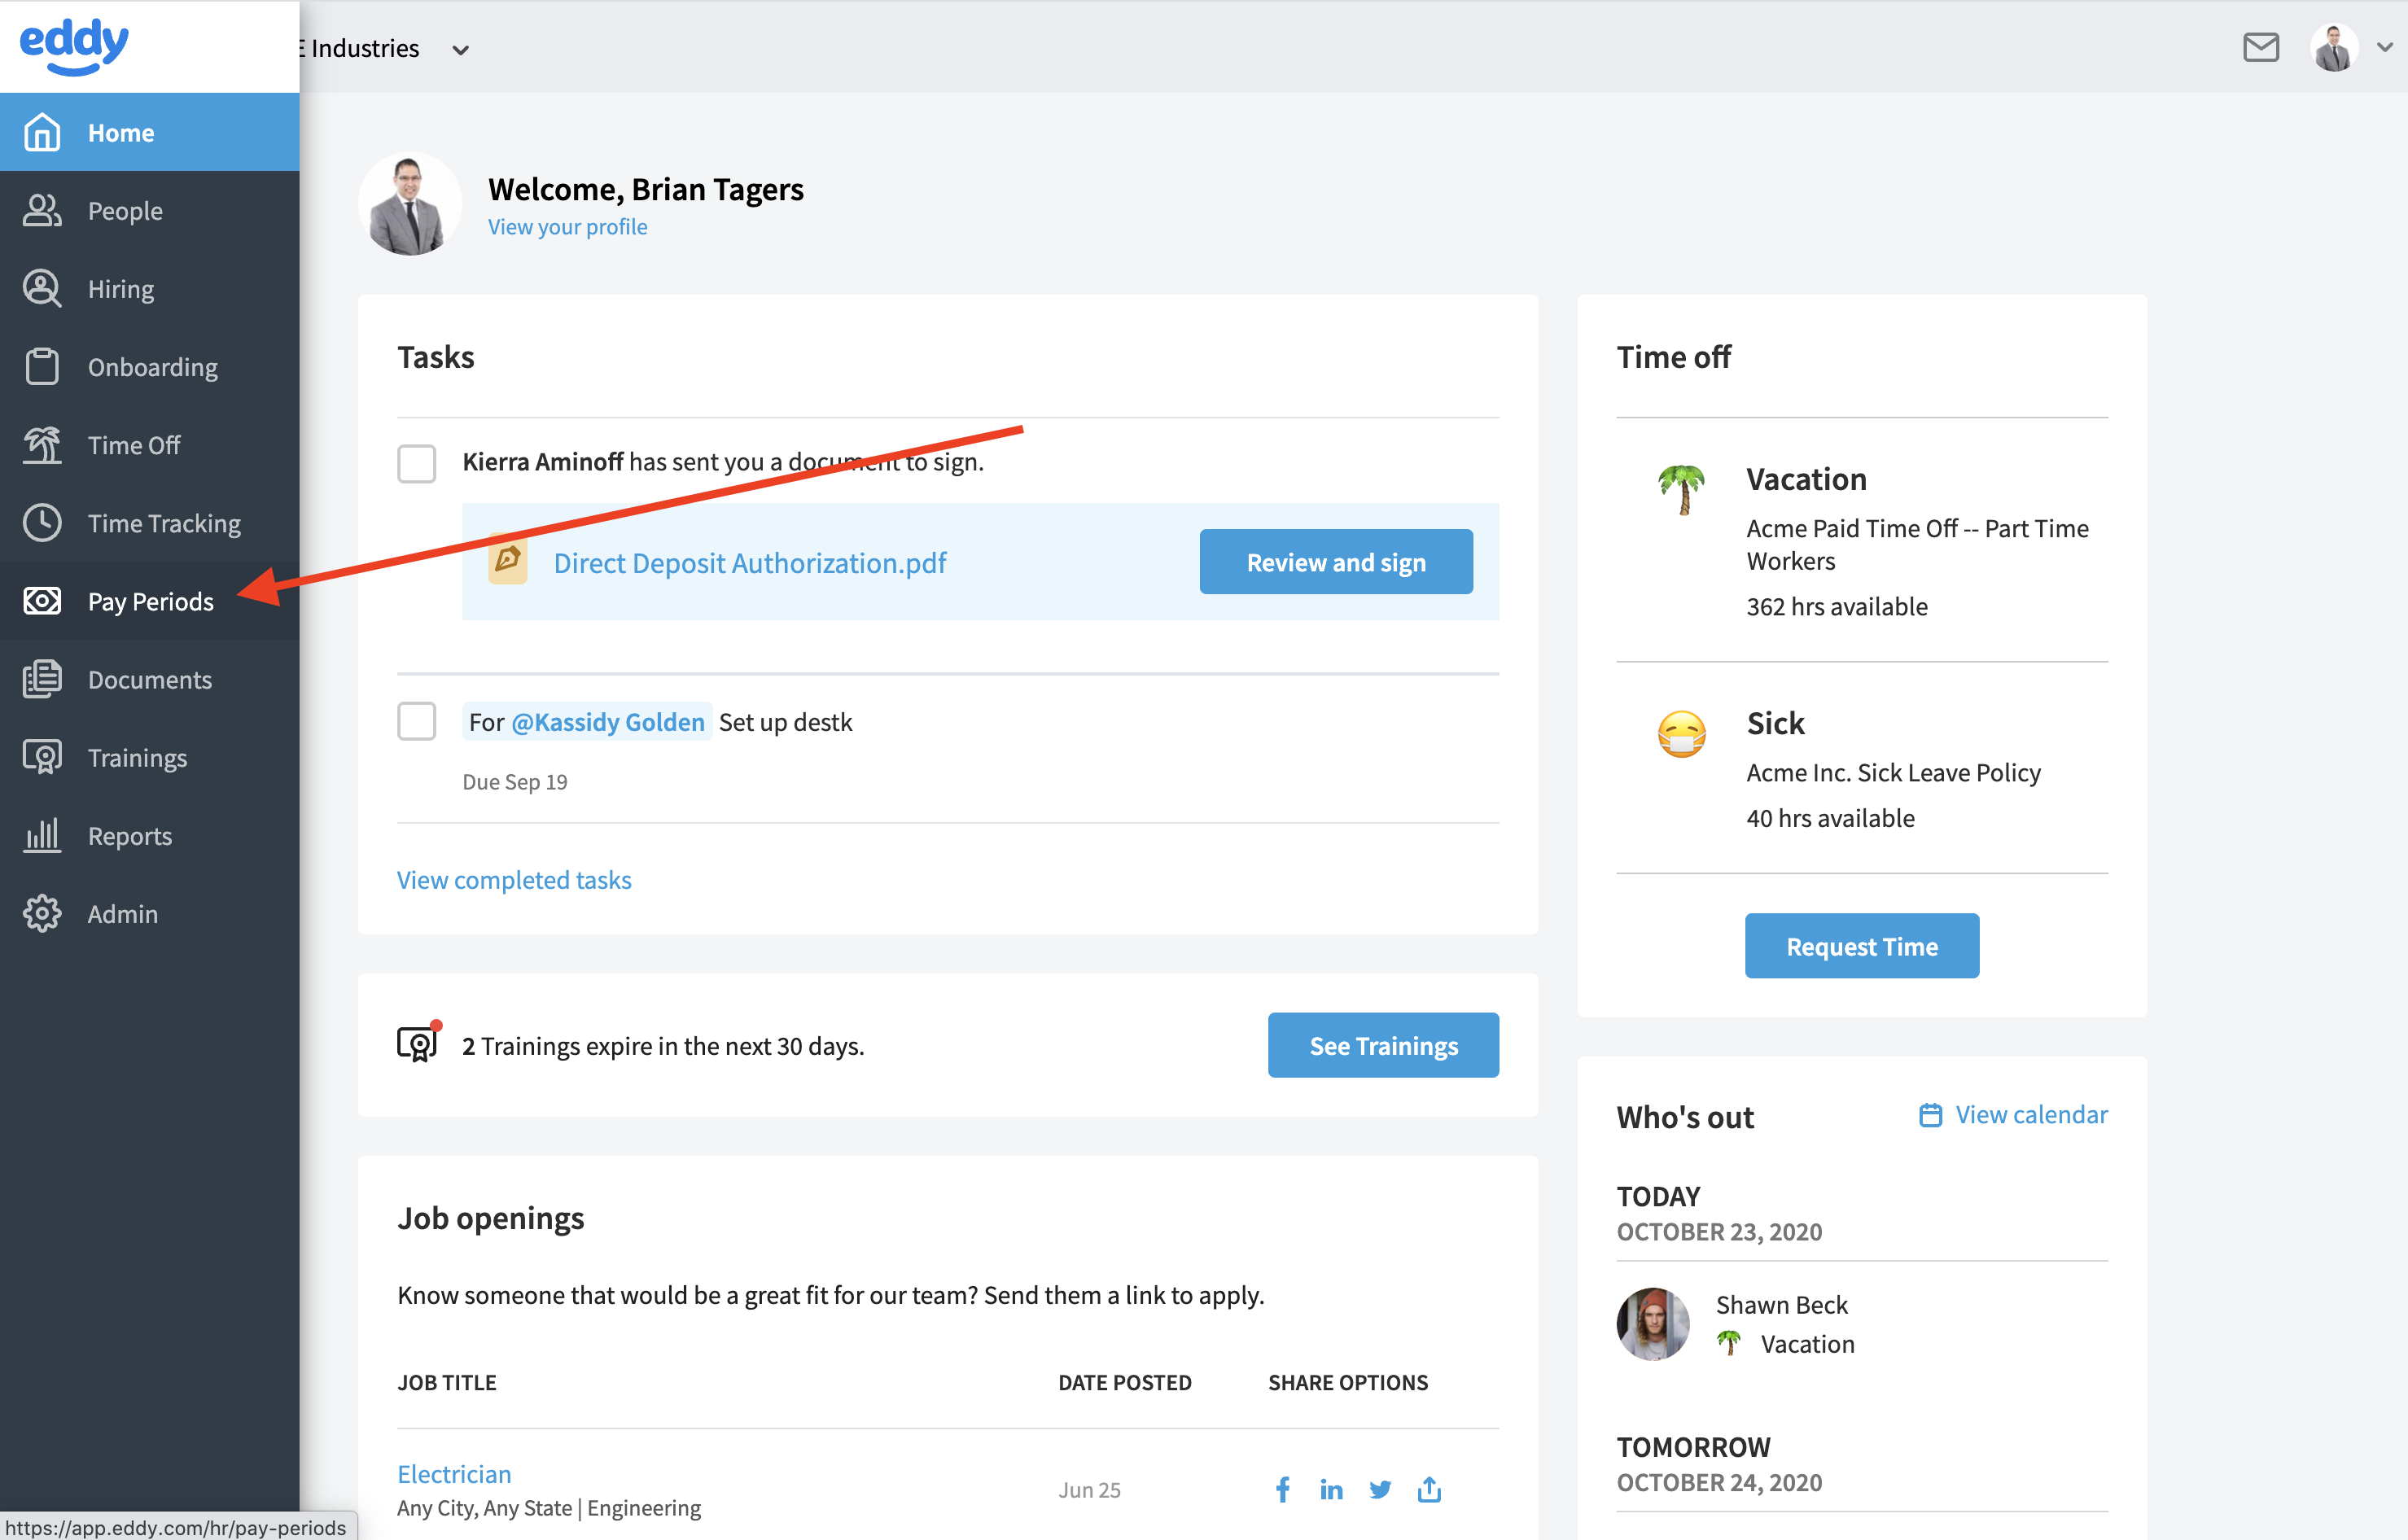
Task: Click the header user avatar thumbnail
Action: [x=2334, y=47]
